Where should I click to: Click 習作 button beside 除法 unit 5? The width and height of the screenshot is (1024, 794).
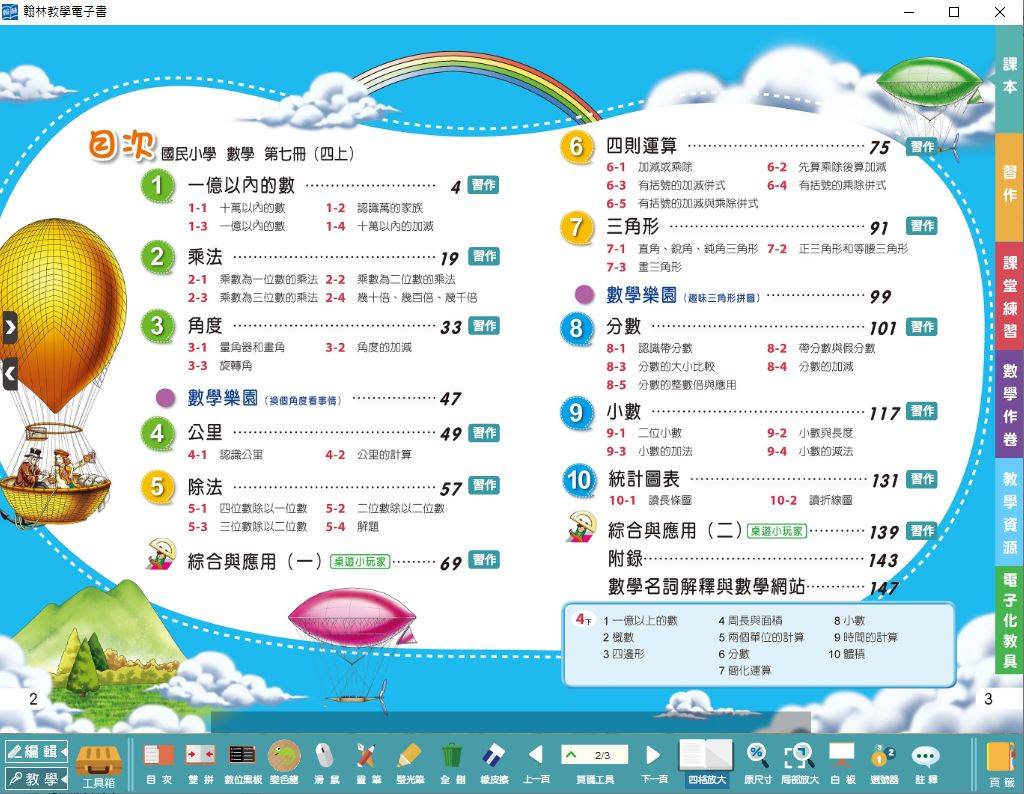pyautogui.click(x=484, y=484)
